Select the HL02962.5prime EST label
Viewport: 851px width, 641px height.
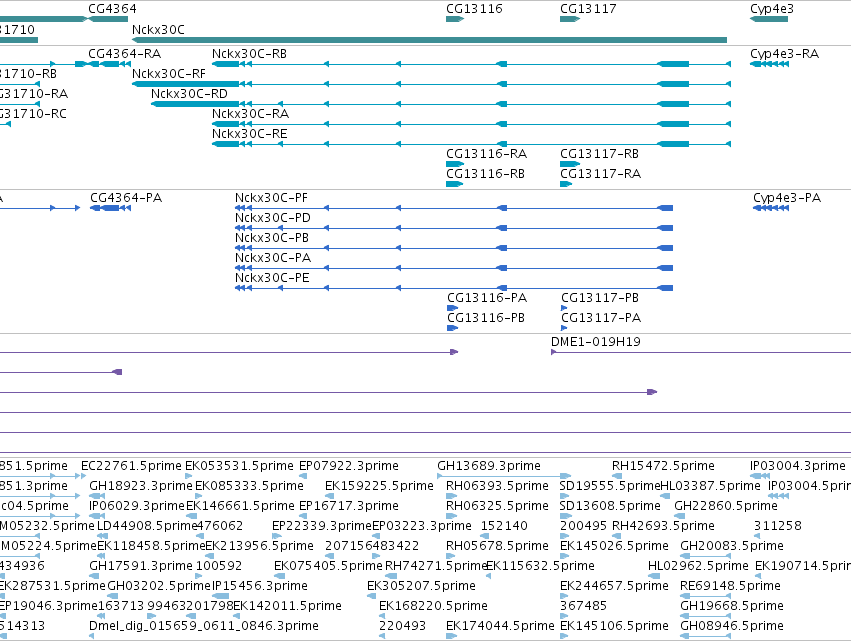(698, 566)
